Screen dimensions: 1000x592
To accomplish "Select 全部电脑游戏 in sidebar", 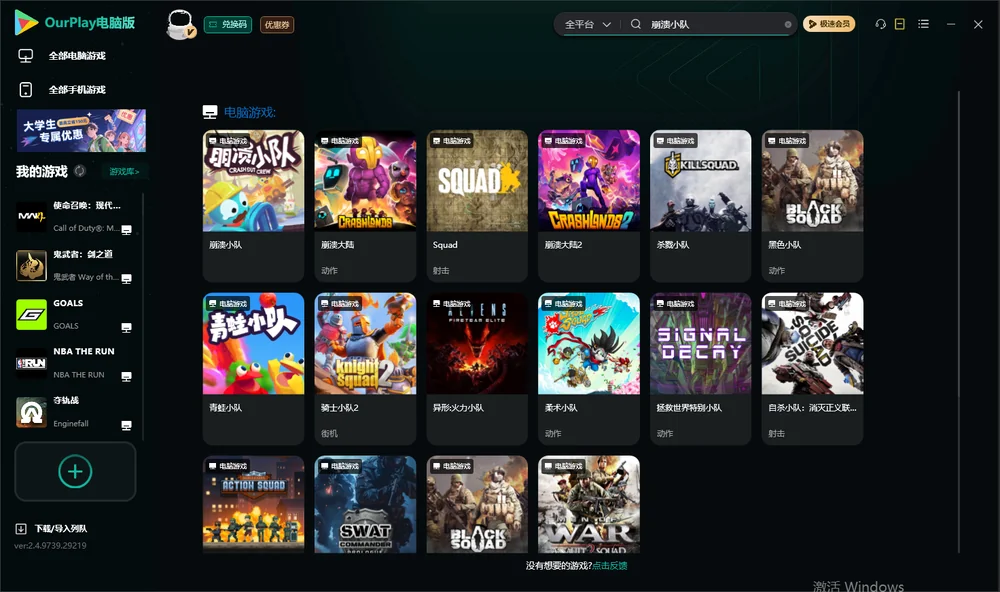I will [77, 56].
